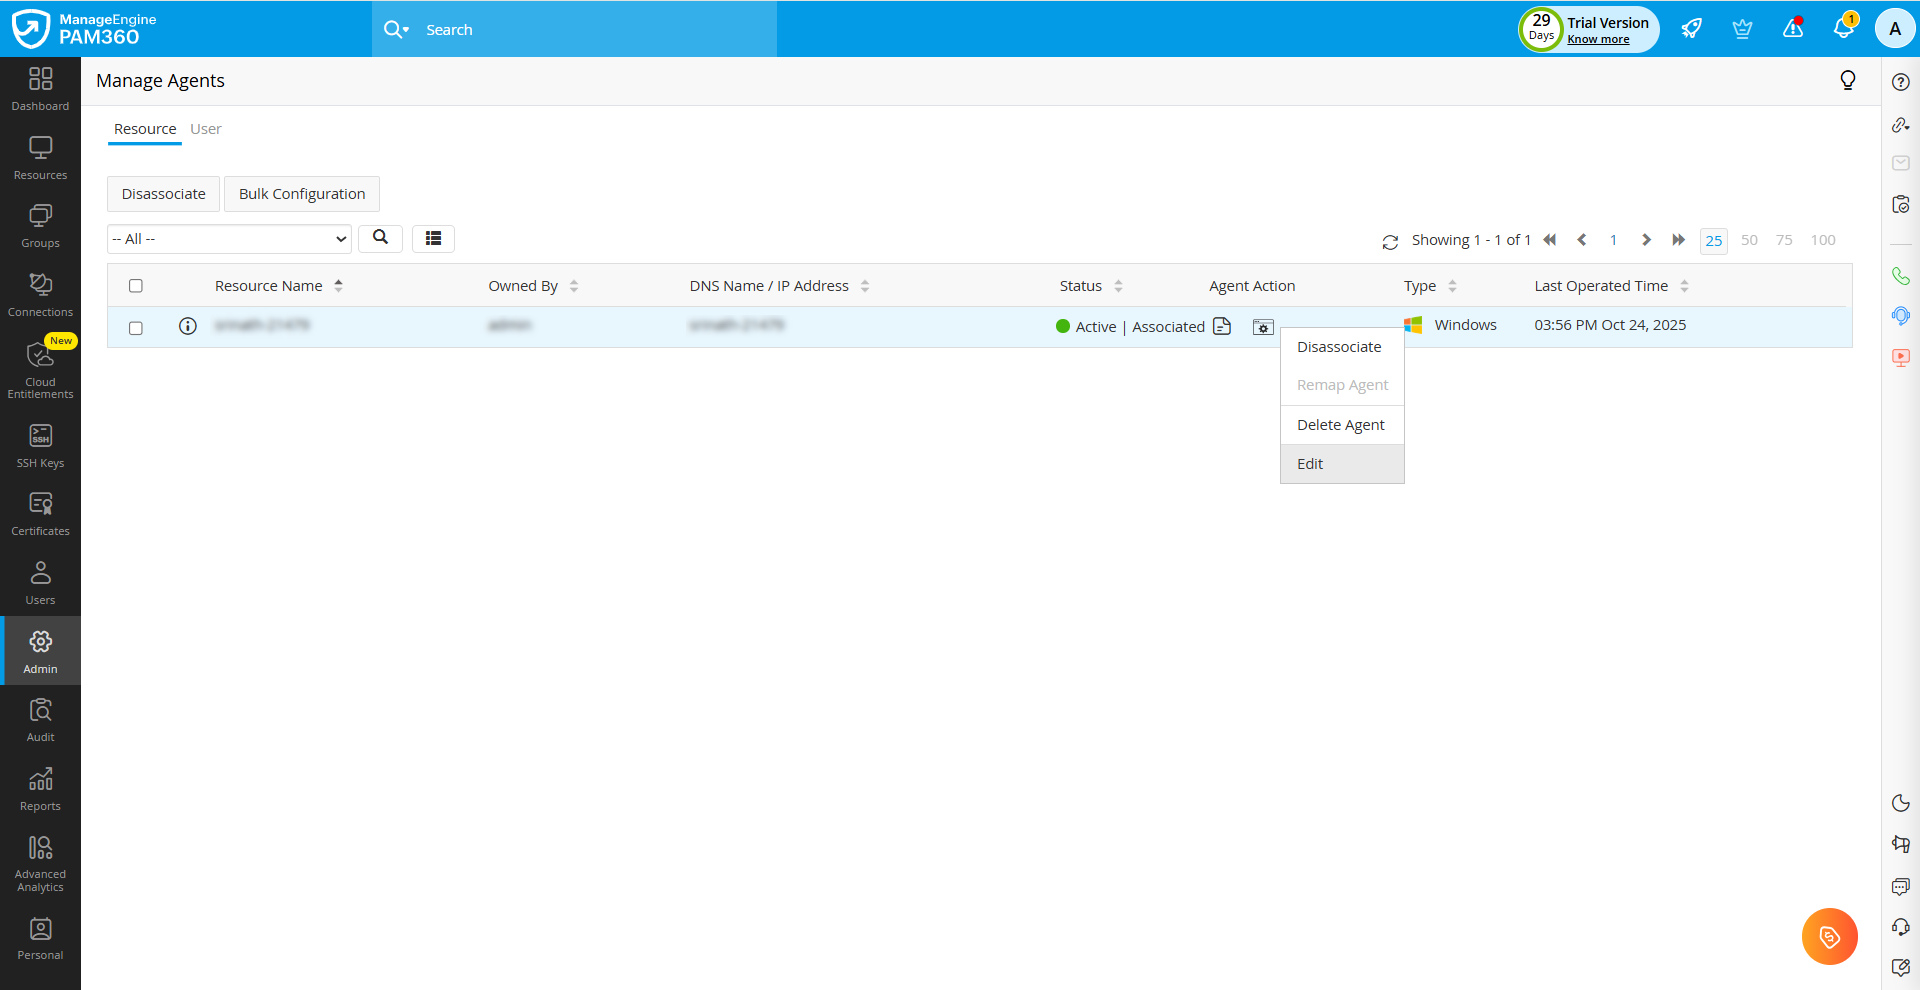Viewport: 1920px width, 990px height.
Task: Open the Dashboard sidebar icon
Action: tap(40, 89)
